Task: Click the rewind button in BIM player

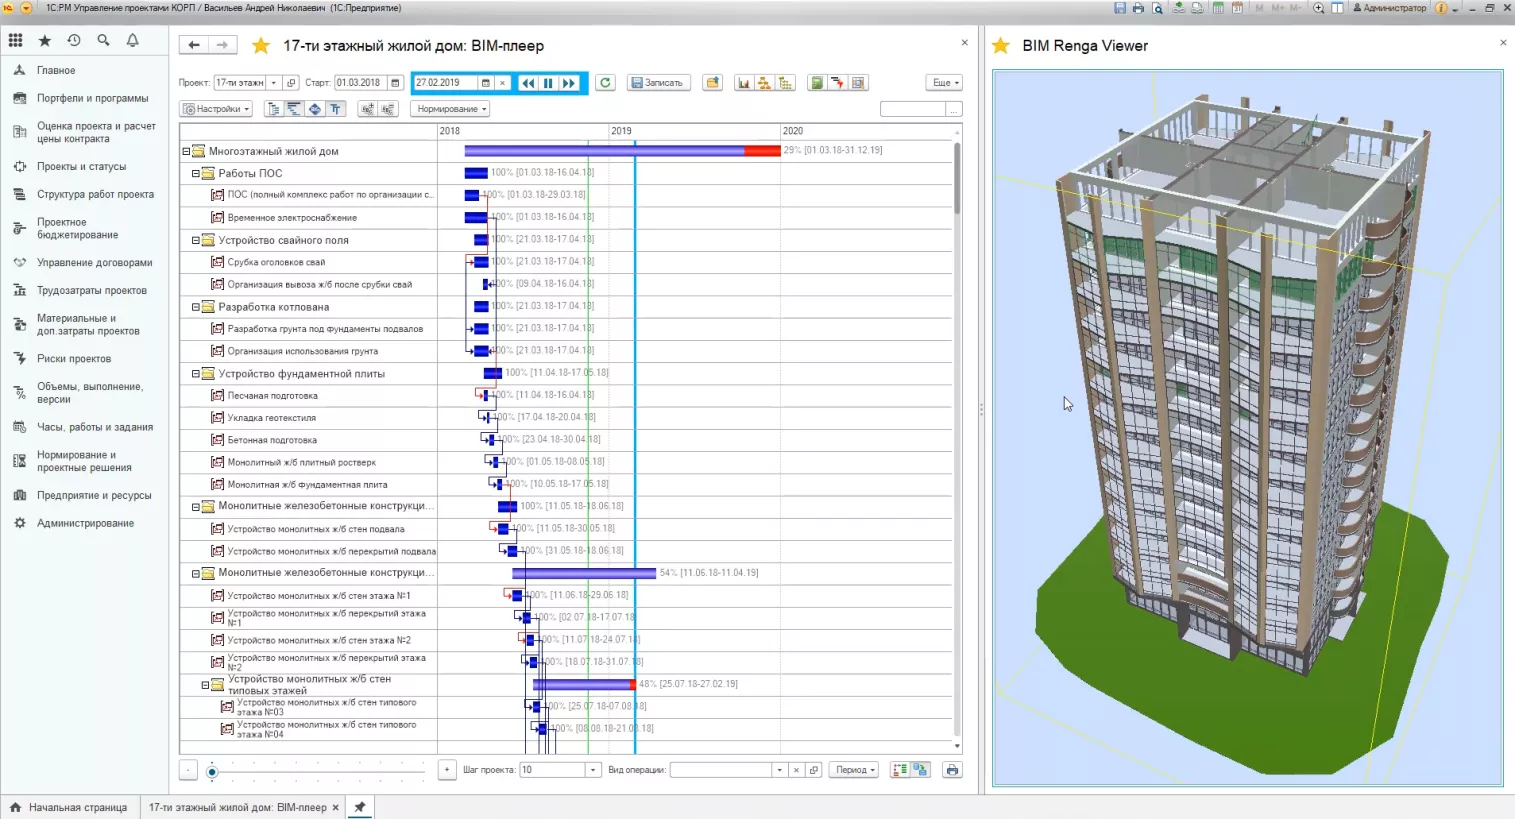Action: pos(528,83)
